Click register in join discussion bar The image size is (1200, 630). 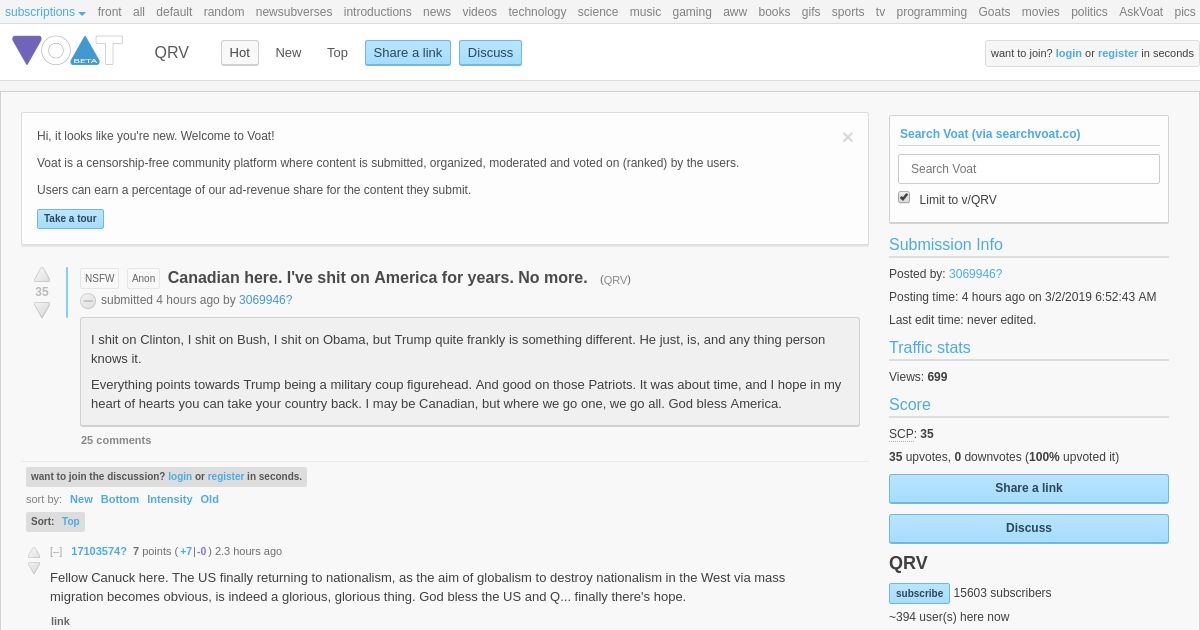click(226, 477)
